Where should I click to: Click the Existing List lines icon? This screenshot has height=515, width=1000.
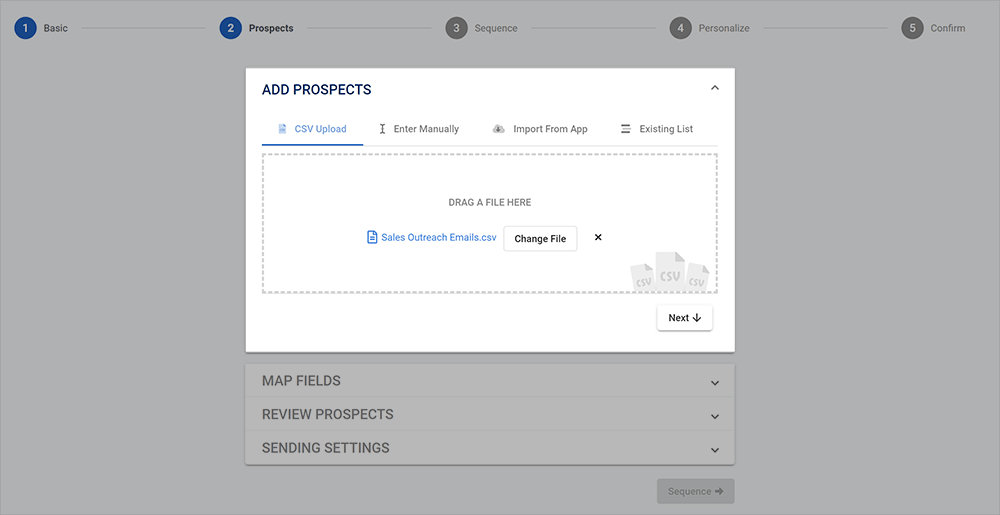pyautogui.click(x=626, y=129)
